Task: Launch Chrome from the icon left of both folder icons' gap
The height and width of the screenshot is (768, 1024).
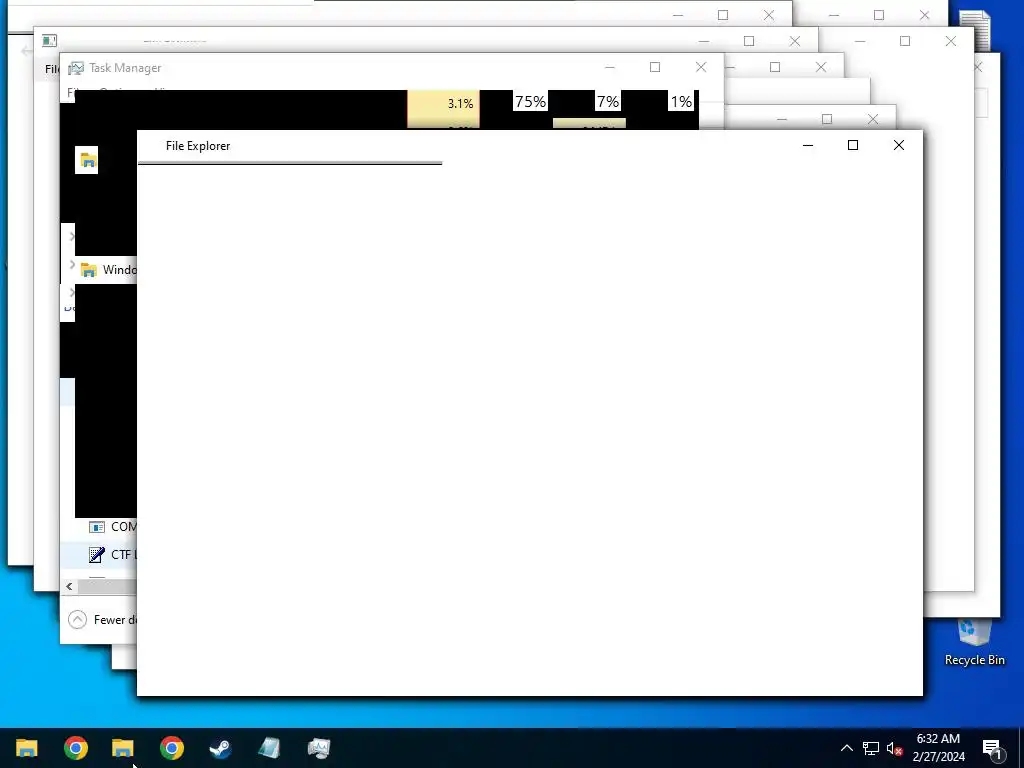Action: tap(76, 748)
